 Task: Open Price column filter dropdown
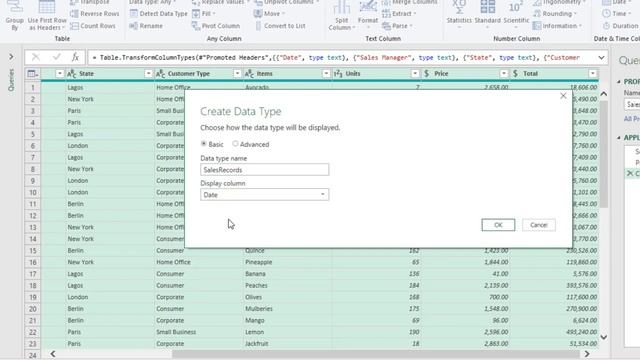coord(504,73)
